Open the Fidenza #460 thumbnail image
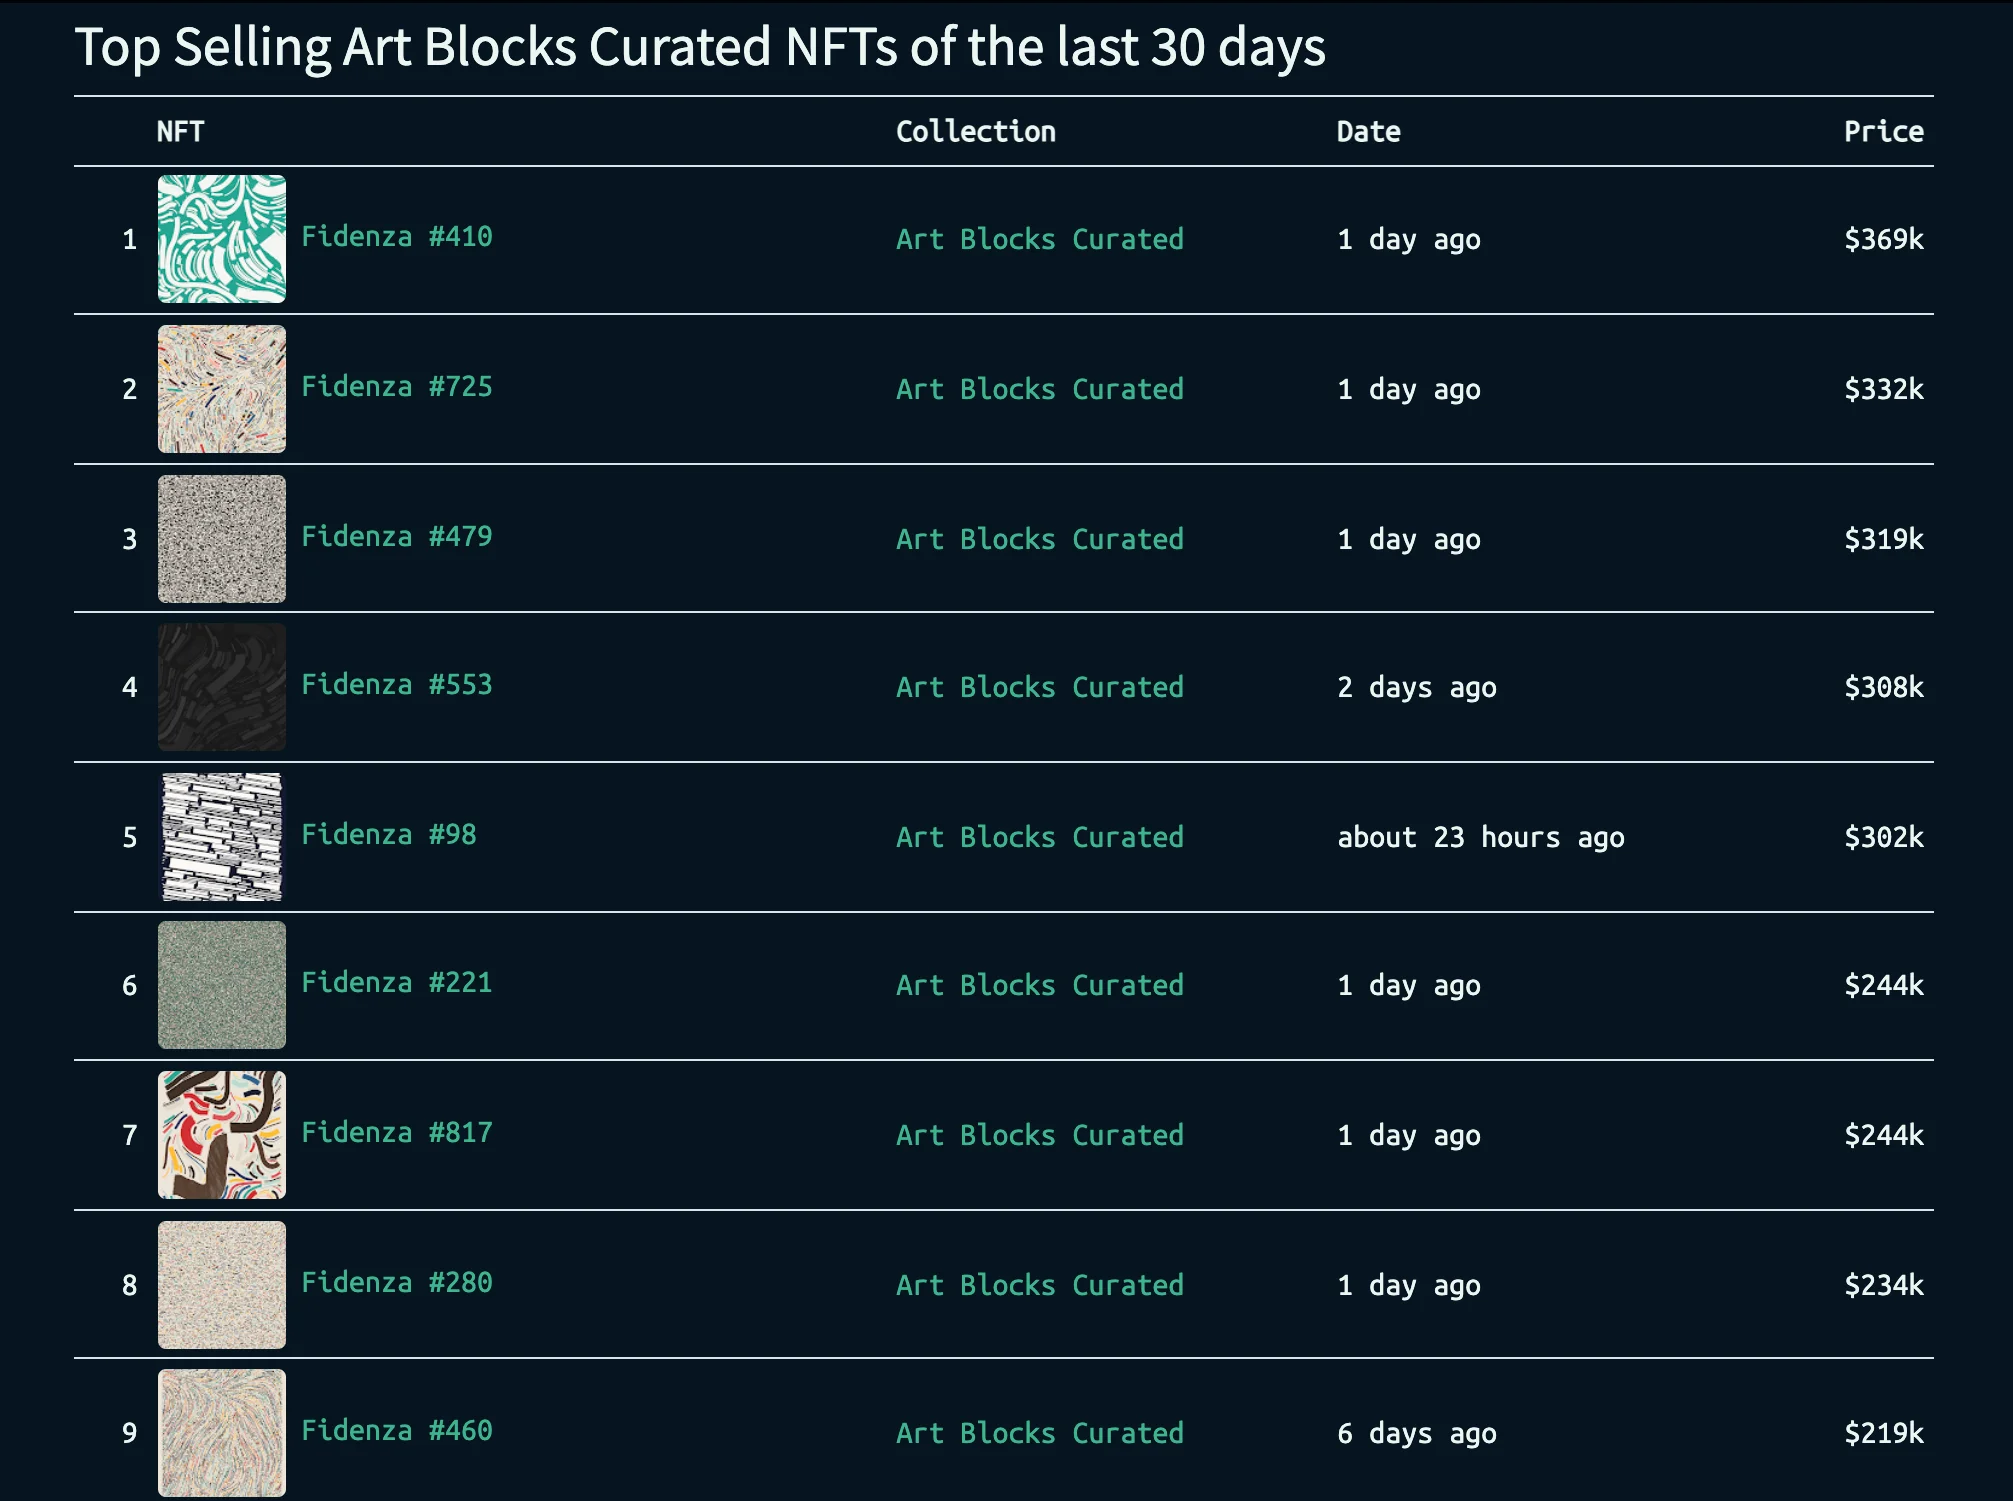This screenshot has height=1501, width=2013. click(x=221, y=1433)
